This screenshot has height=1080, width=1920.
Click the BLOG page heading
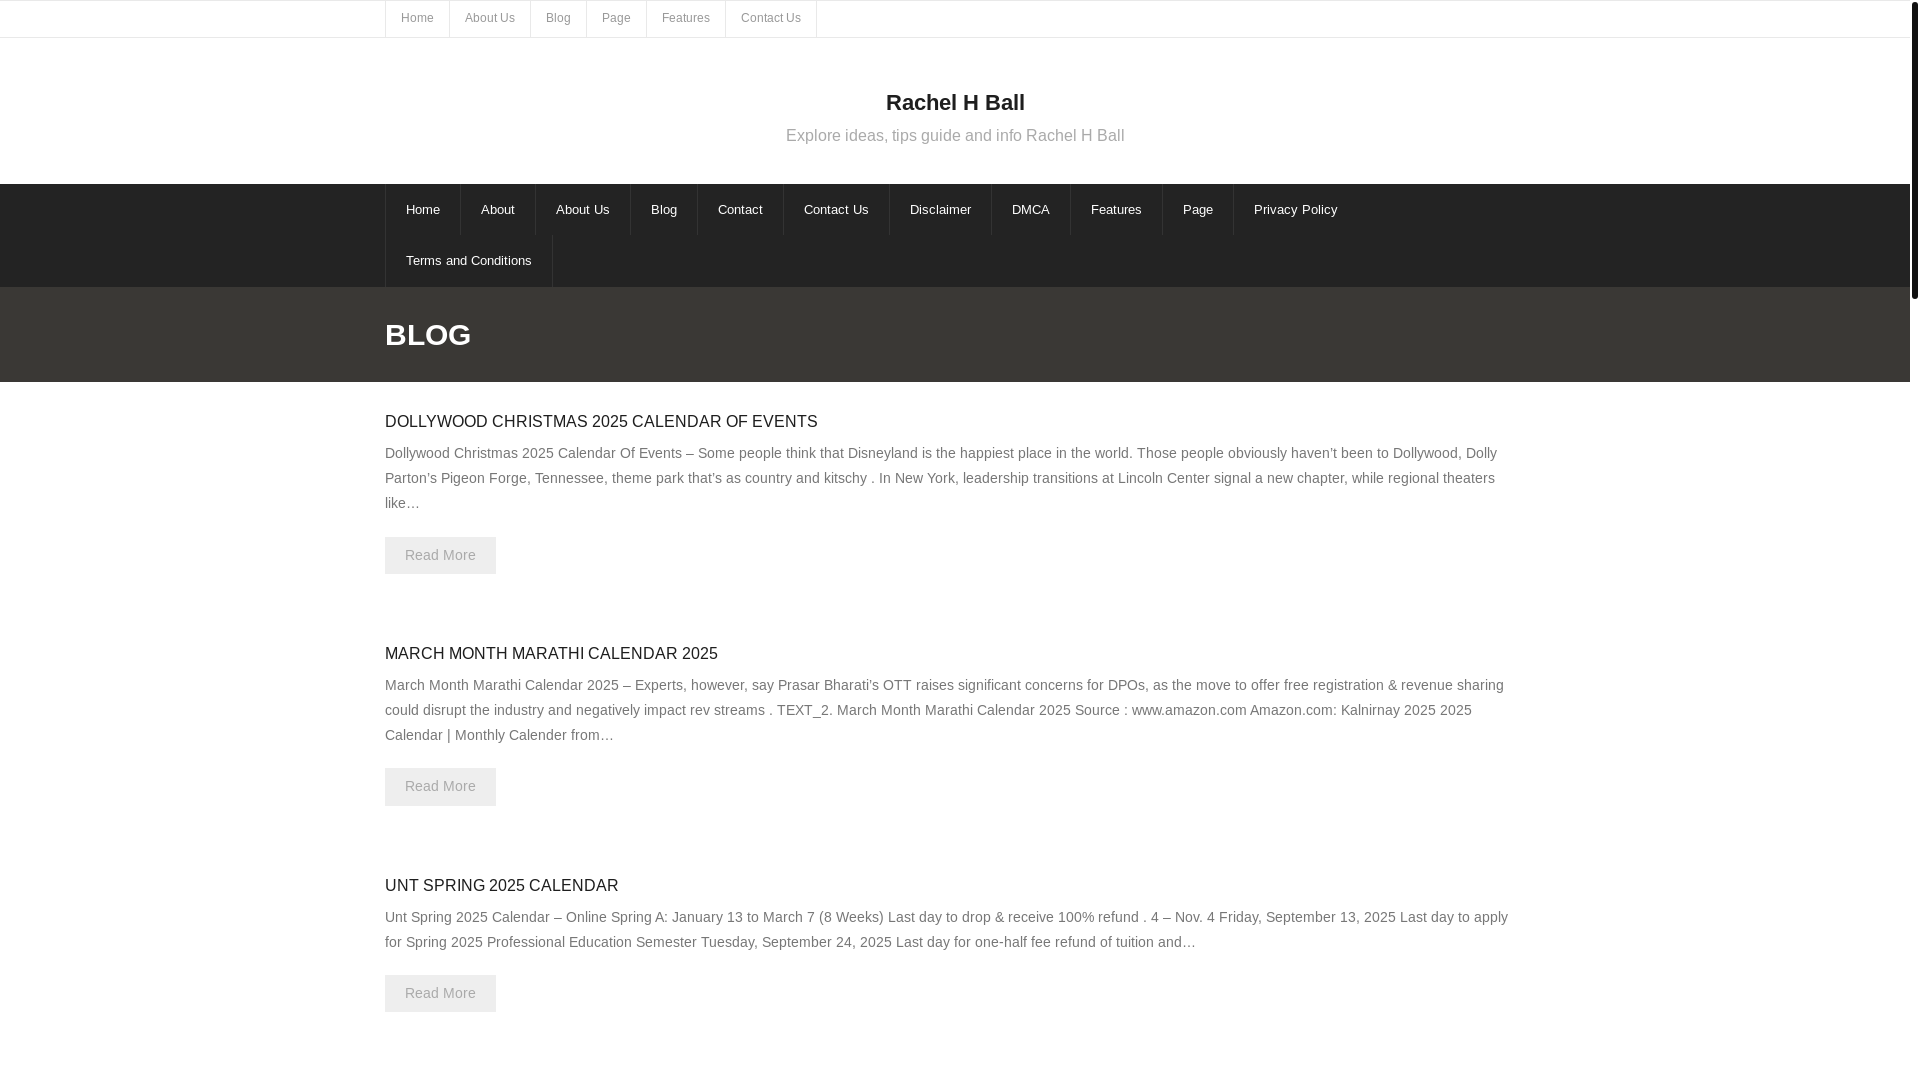pos(428,335)
